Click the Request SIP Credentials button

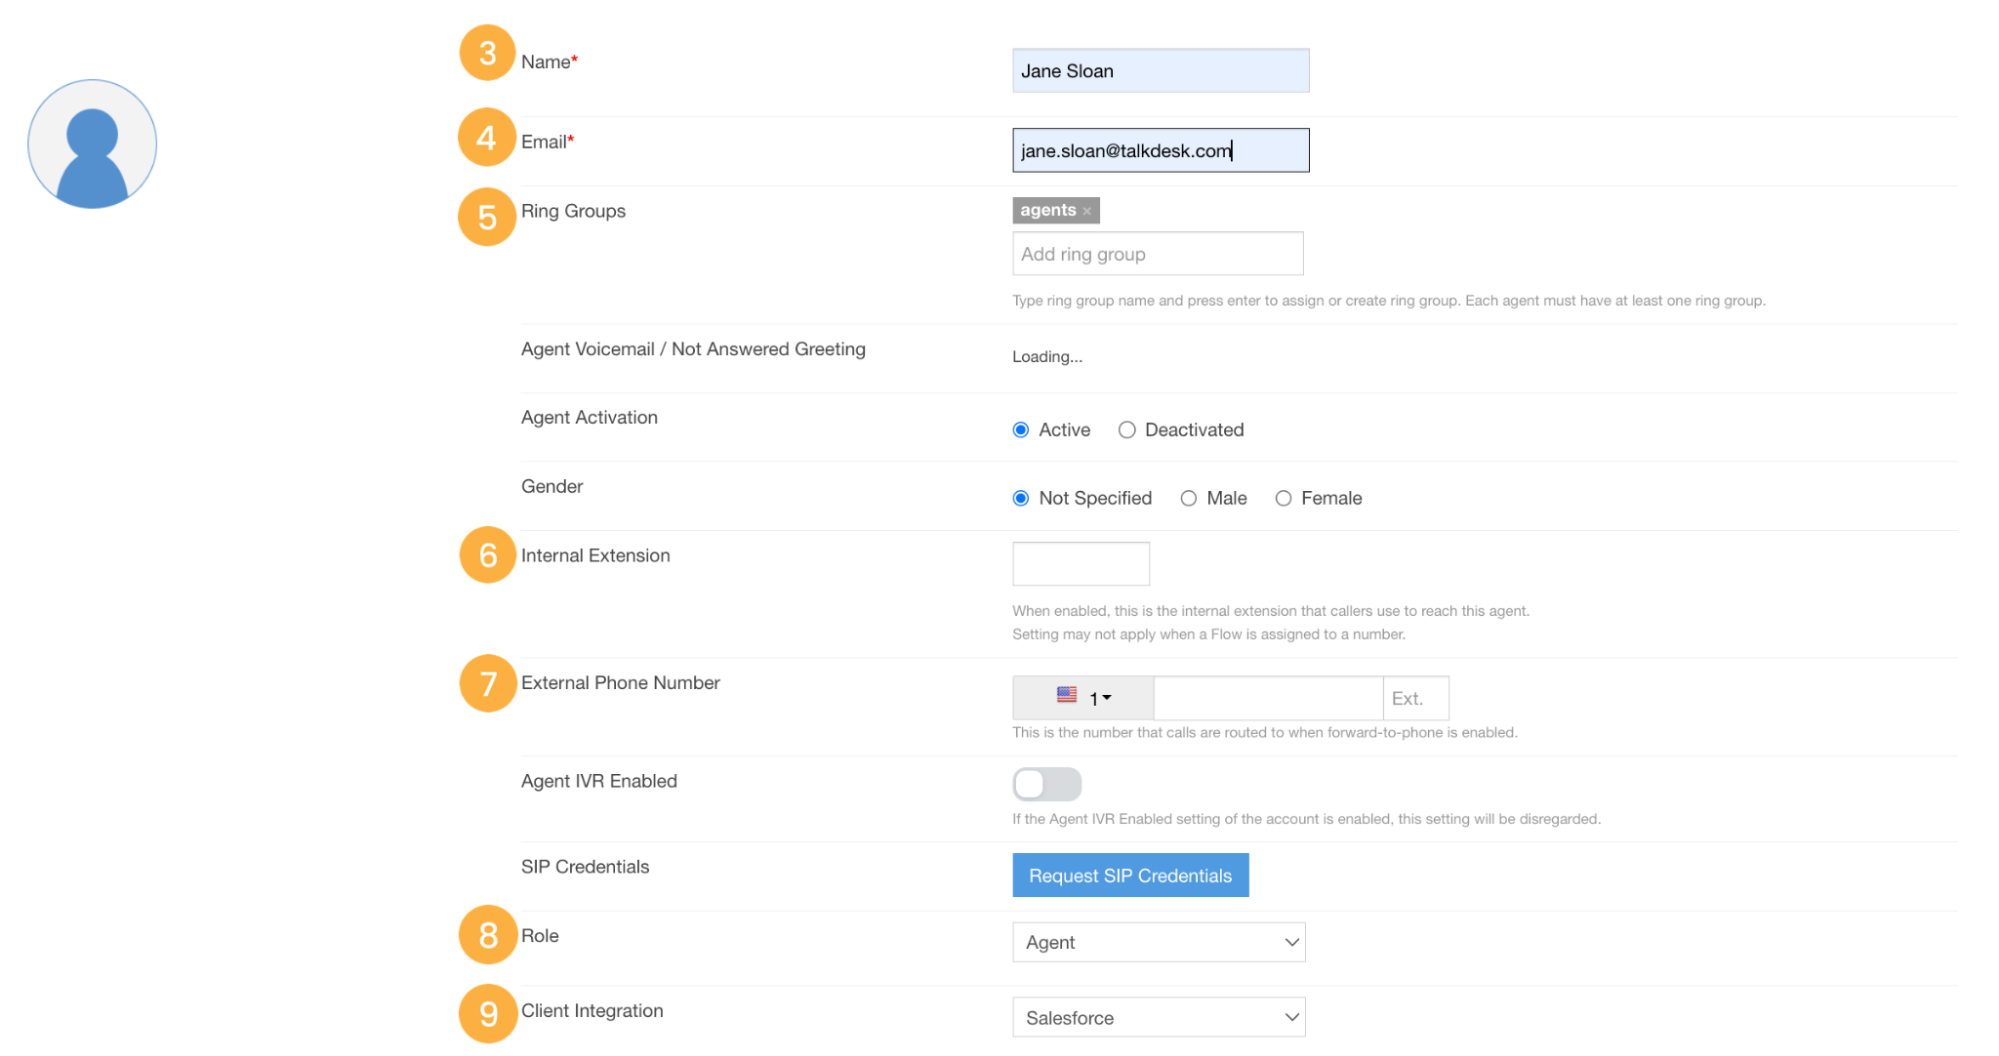[1130, 875]
